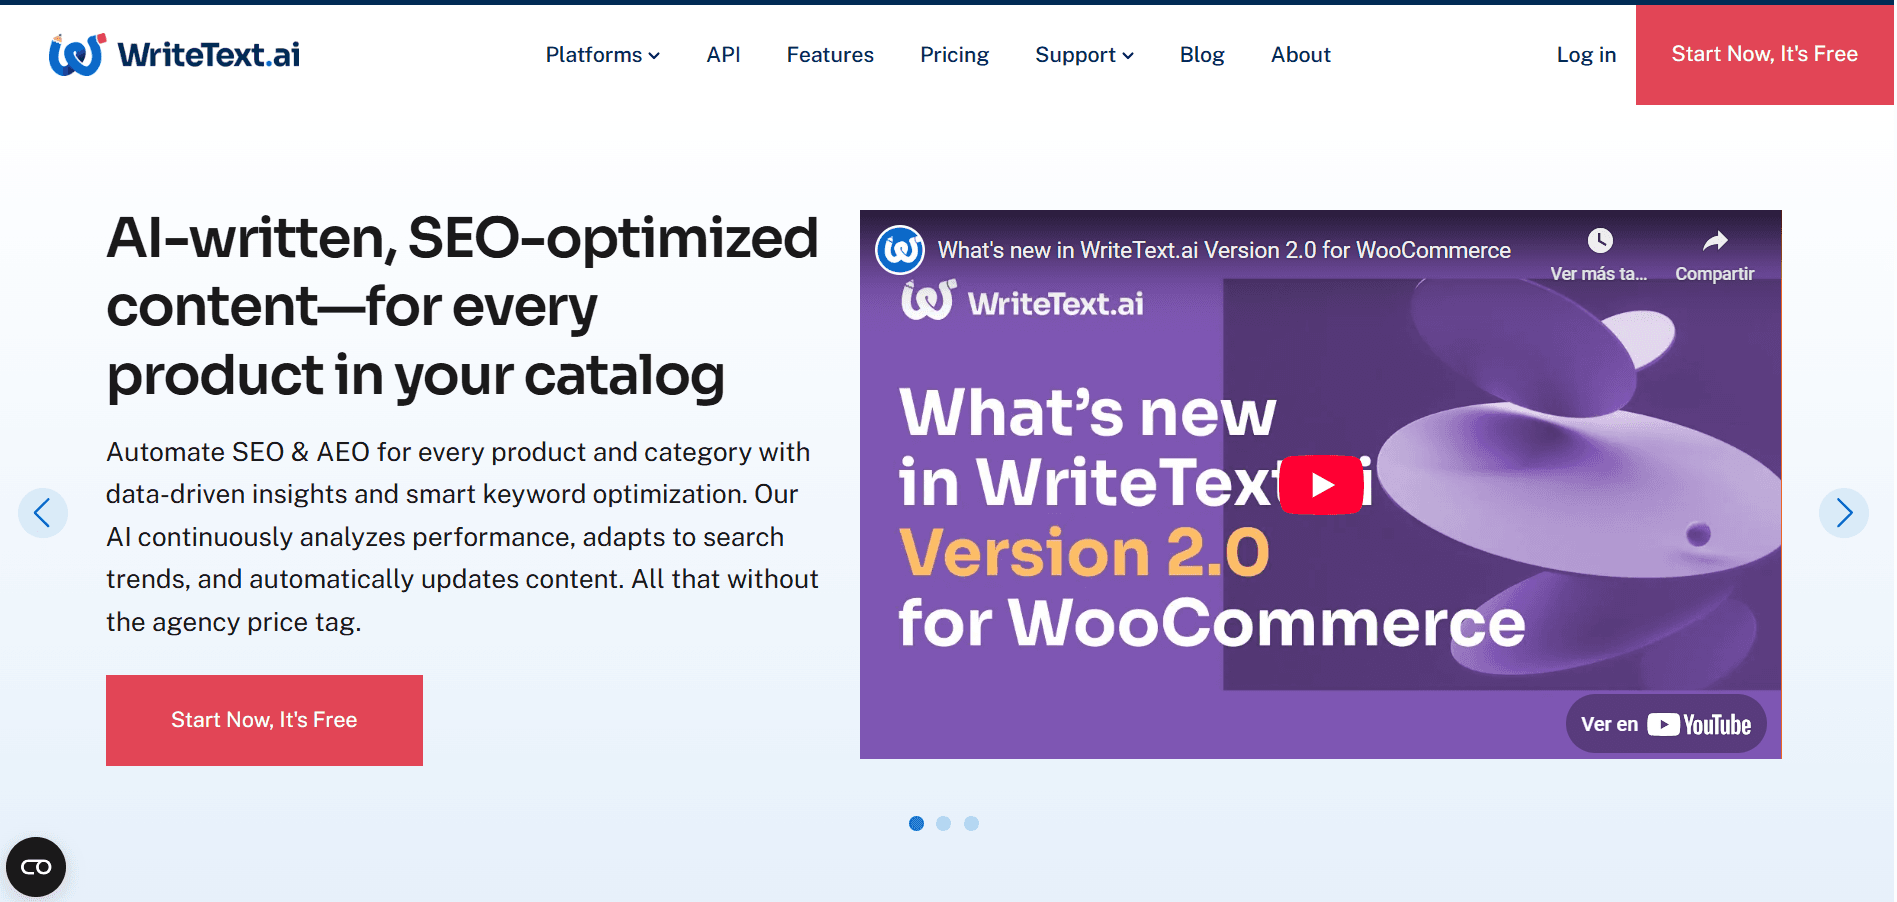Open the Support dropdown menu
This screenshot has width=1897, height=902.
(x=1083, y=55)
